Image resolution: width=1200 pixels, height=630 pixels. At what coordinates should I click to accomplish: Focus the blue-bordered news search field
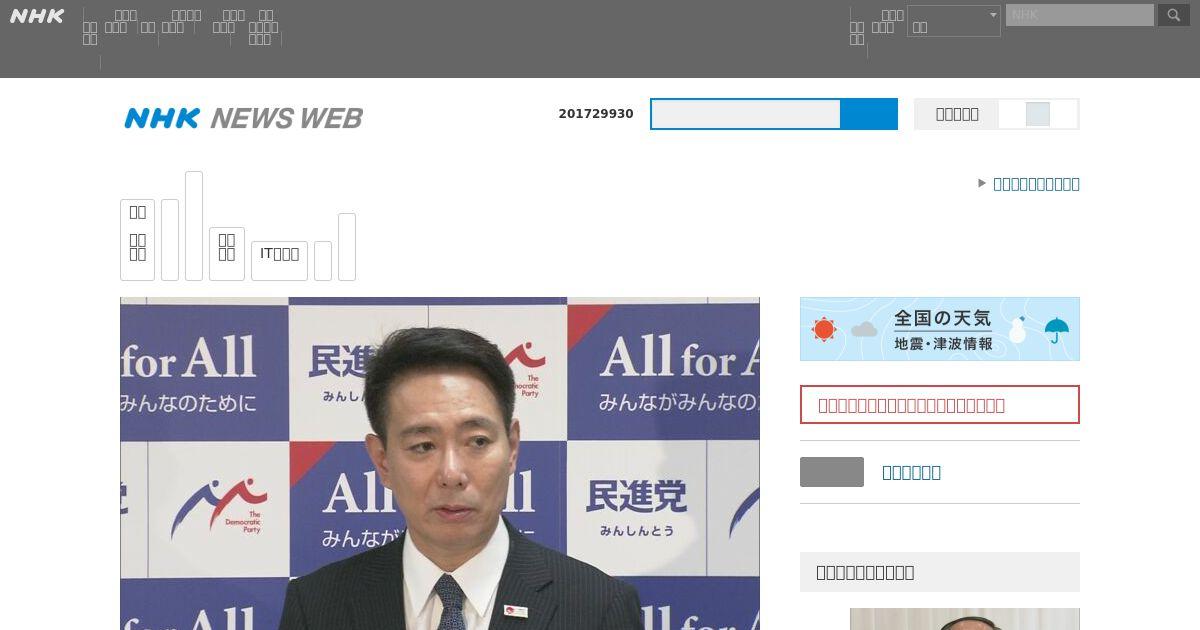(x=746, y=114)
